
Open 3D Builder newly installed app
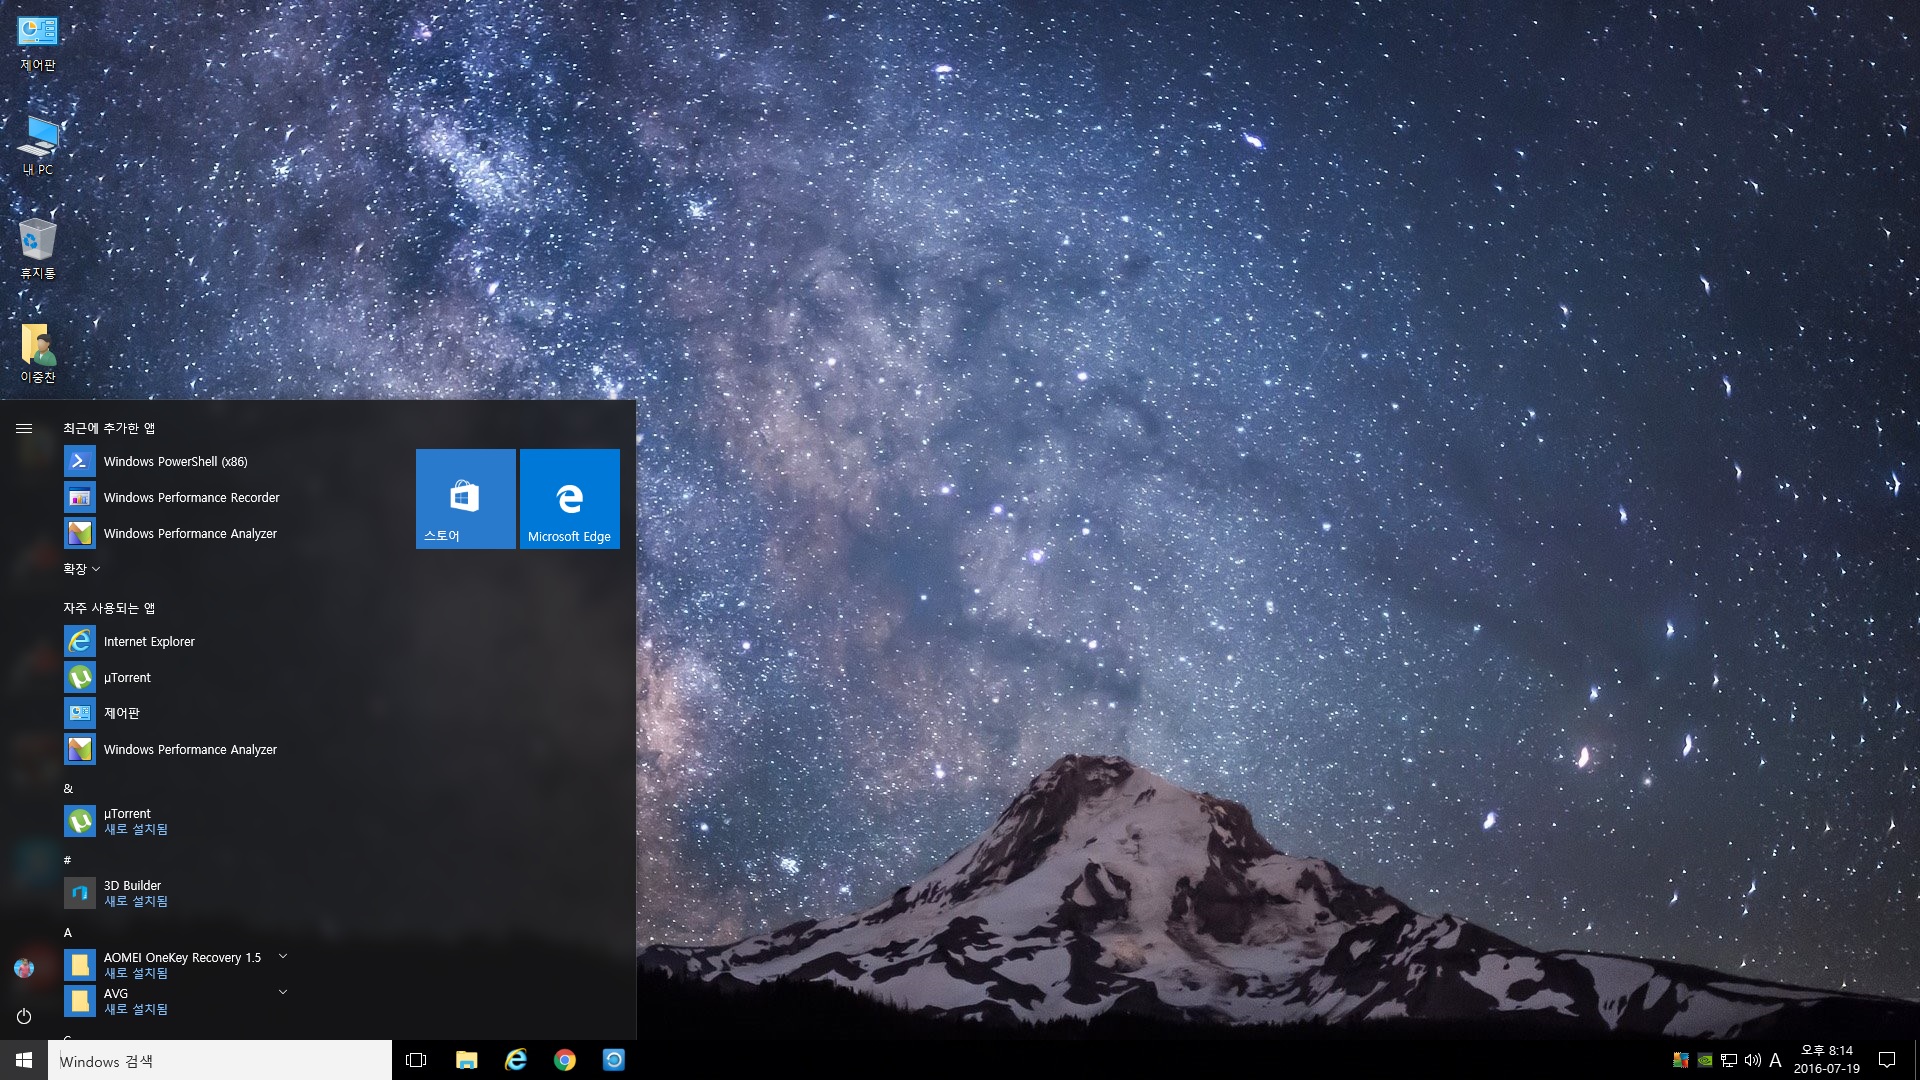coord(132,891)
